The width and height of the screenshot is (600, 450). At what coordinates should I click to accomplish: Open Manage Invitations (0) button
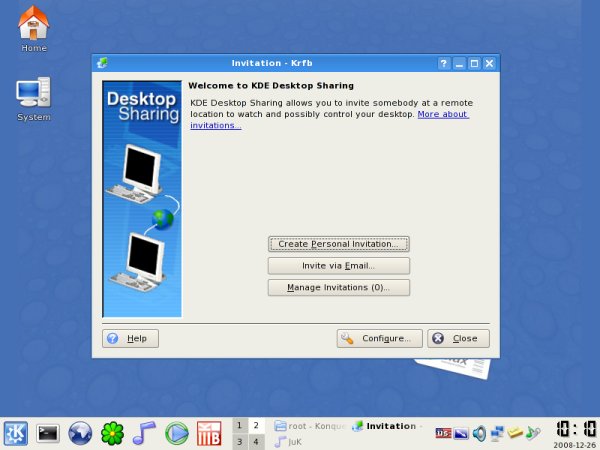[x=339, y=287]
